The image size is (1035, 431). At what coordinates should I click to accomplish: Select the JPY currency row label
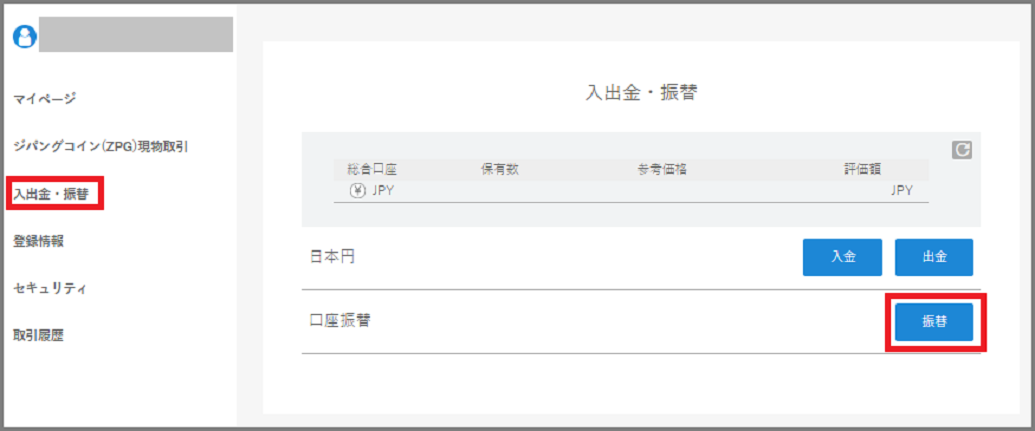384,191
